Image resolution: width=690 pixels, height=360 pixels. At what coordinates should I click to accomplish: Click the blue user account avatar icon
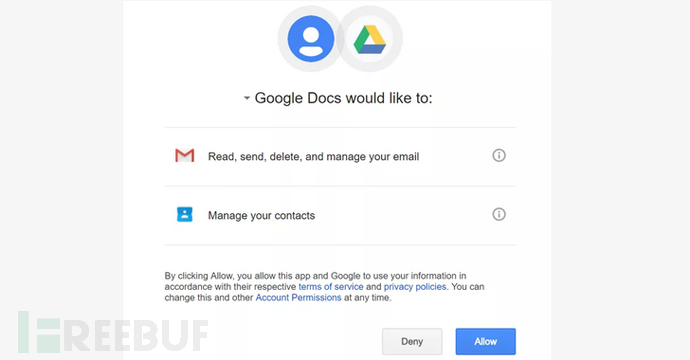pos(311,39)
